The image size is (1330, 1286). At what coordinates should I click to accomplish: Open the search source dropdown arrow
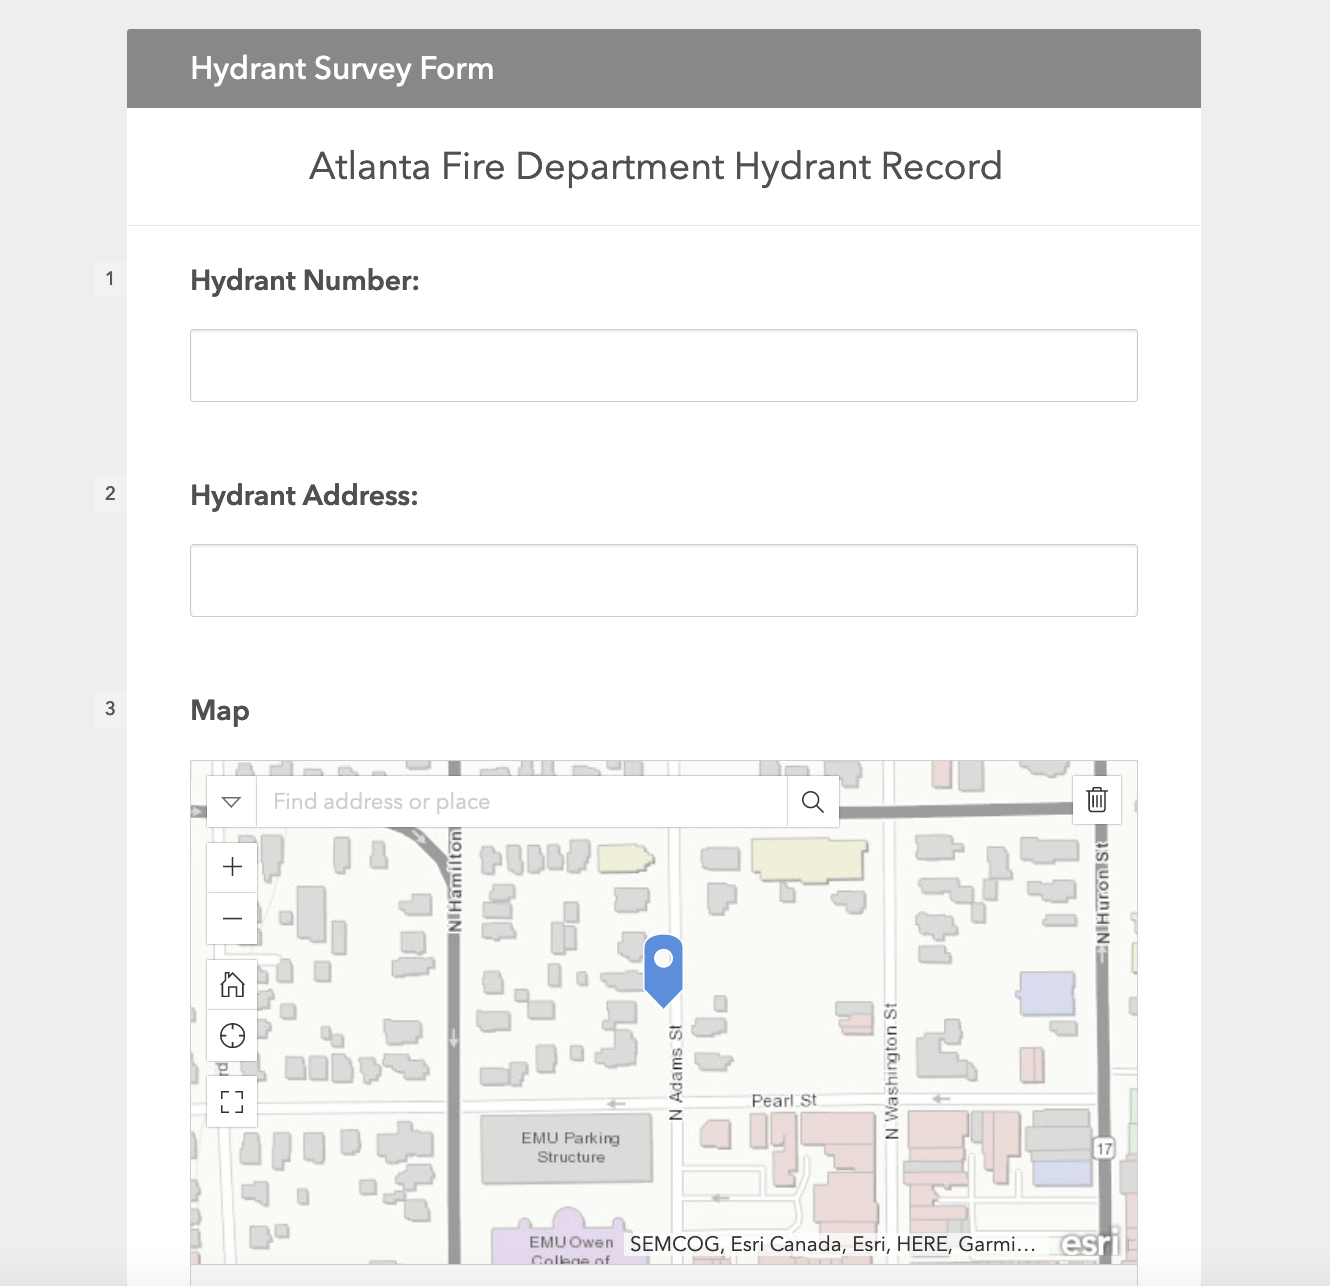(x=232, y=802)
